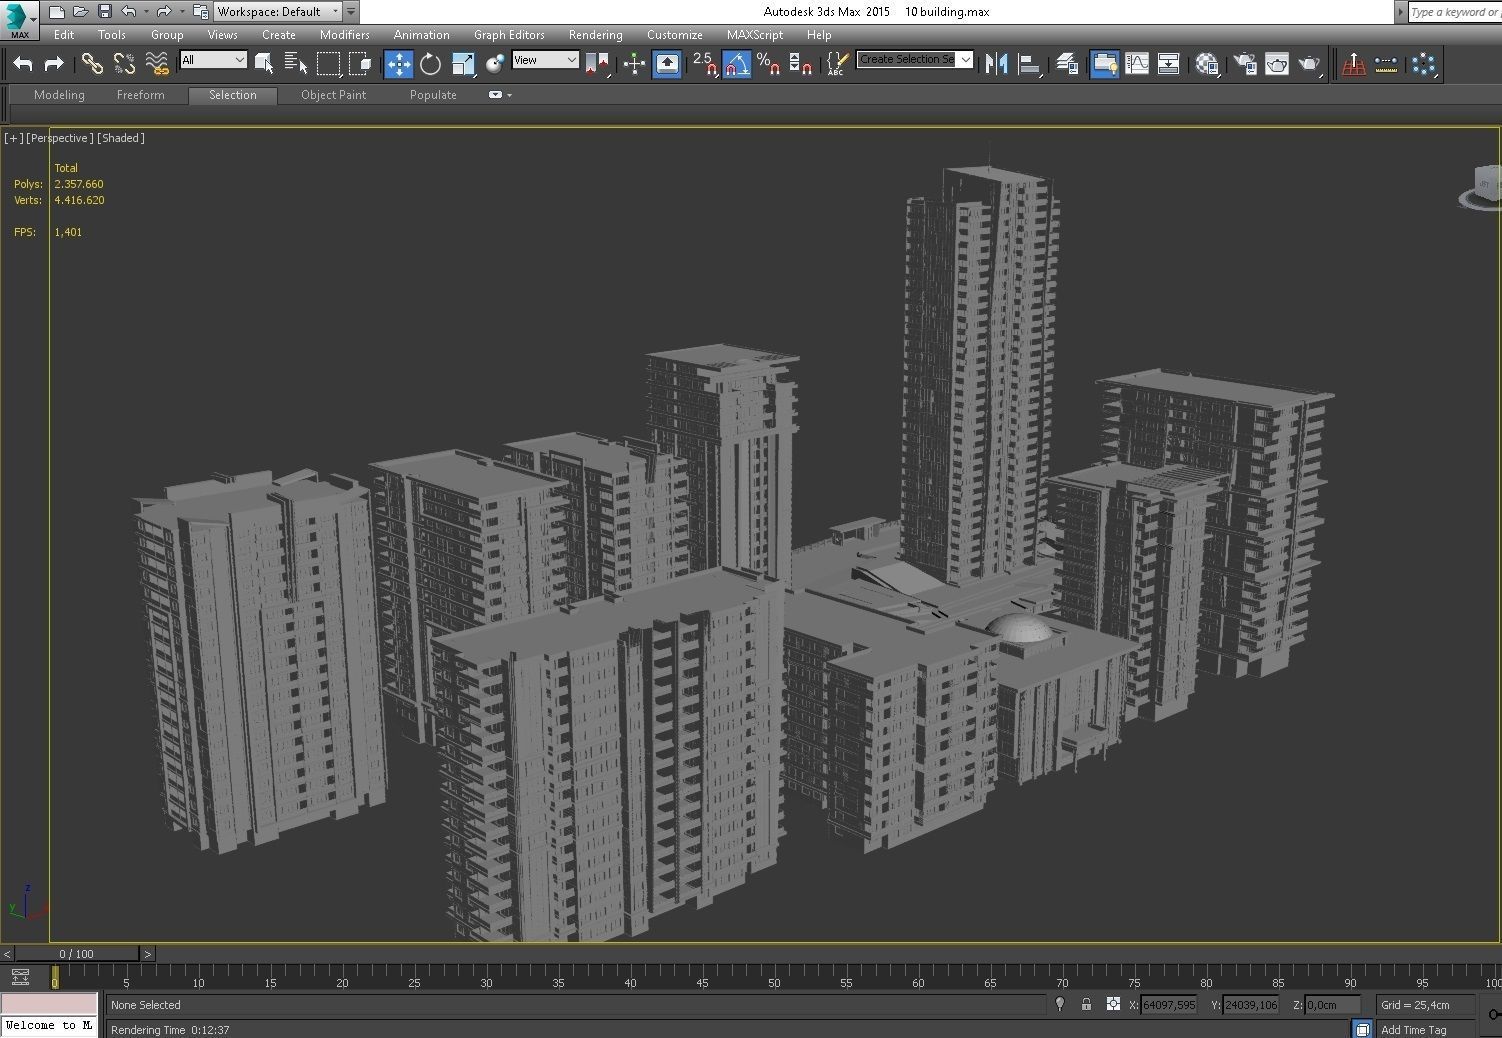Screen dimensions: 1502x1038
Task: Open the Material Editor icon
Action: 1207,64
